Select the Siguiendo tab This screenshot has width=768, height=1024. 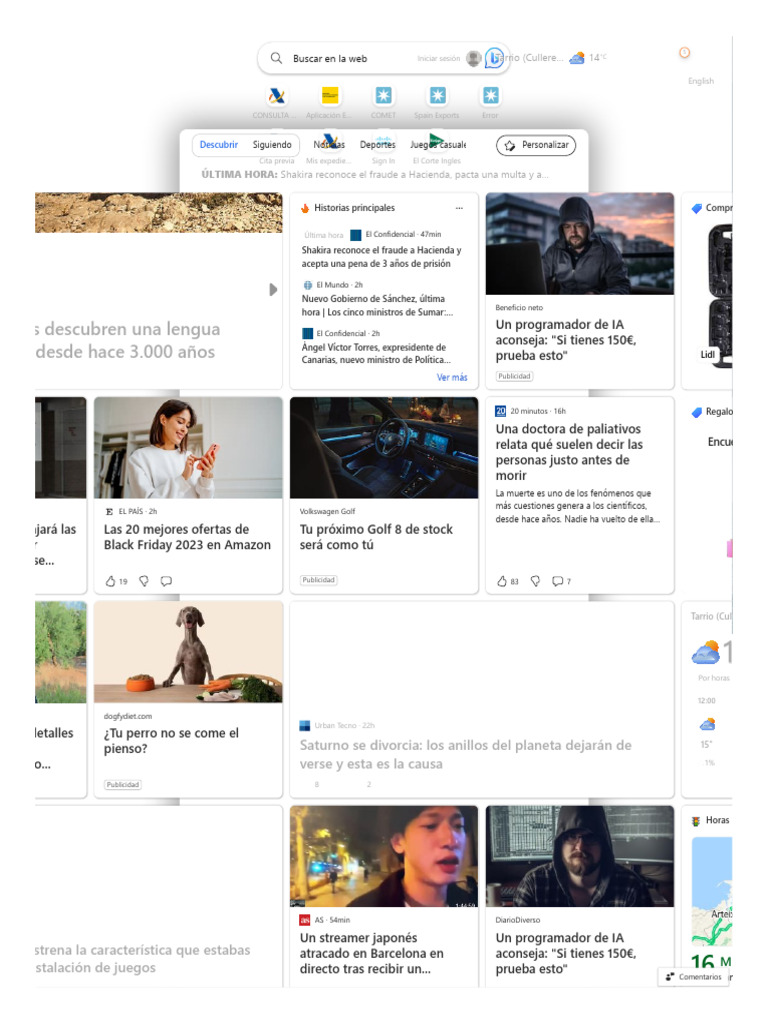[x=272, y=145]
